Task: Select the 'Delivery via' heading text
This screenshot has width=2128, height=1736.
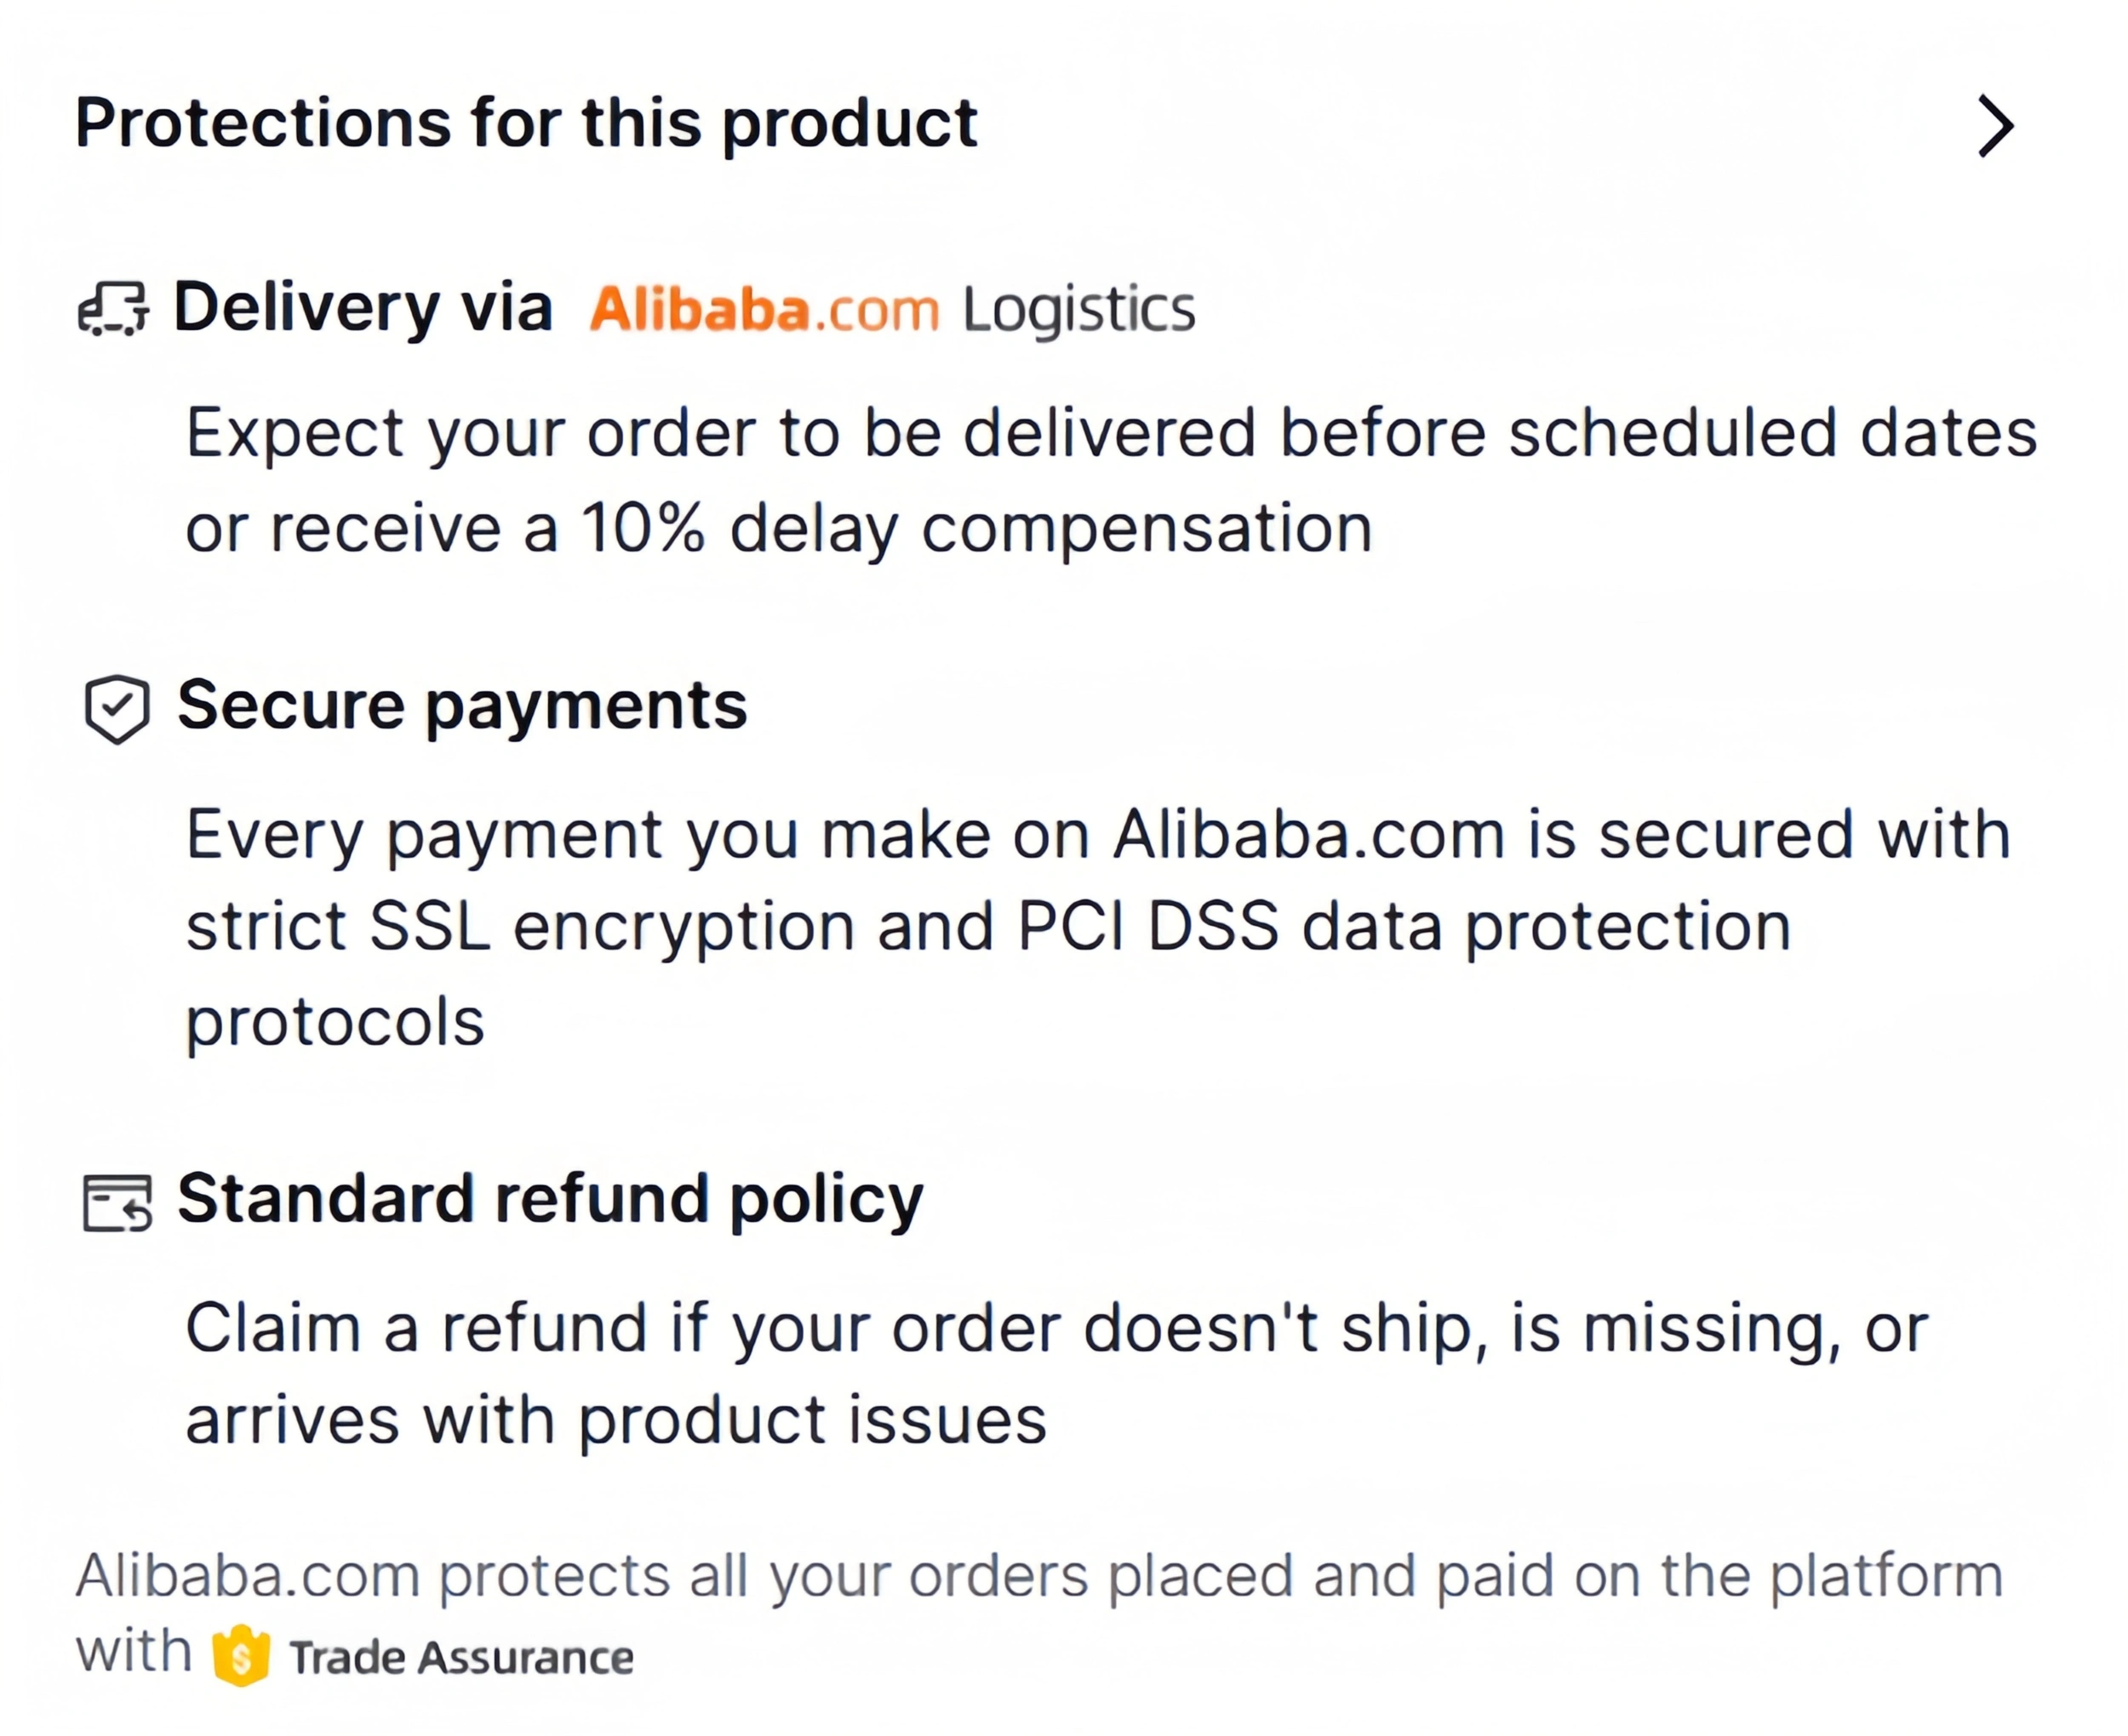Action: (x=362, y=306)
